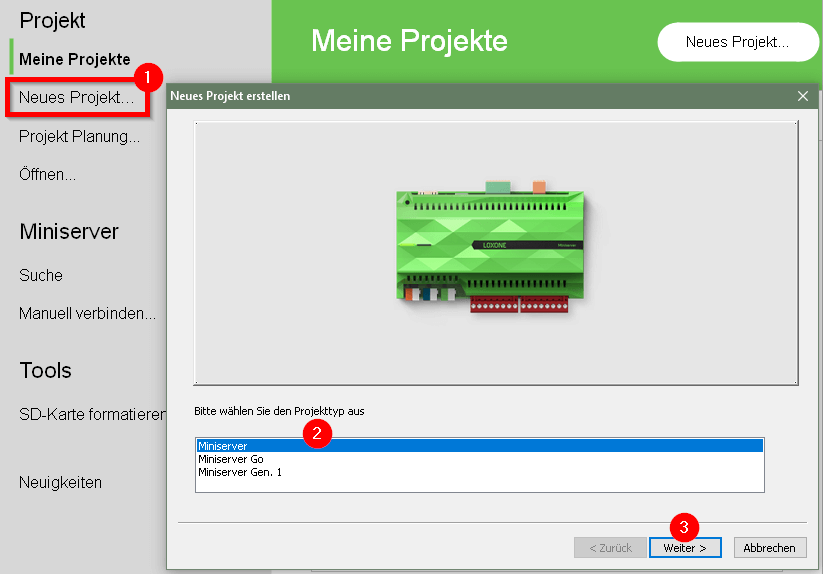
Task: Open Projekt Planung... entry
Action: [79, 136]
